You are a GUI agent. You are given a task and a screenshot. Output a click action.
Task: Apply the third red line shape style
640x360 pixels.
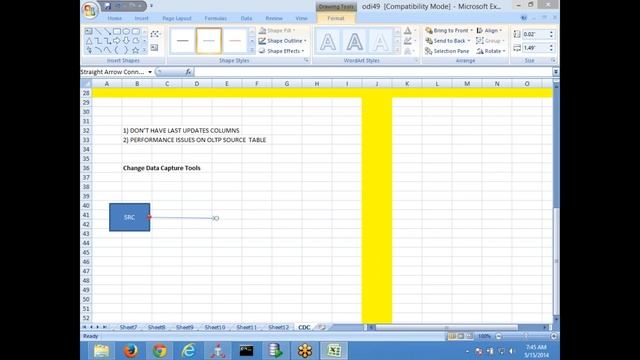click(x=235, y=41)
